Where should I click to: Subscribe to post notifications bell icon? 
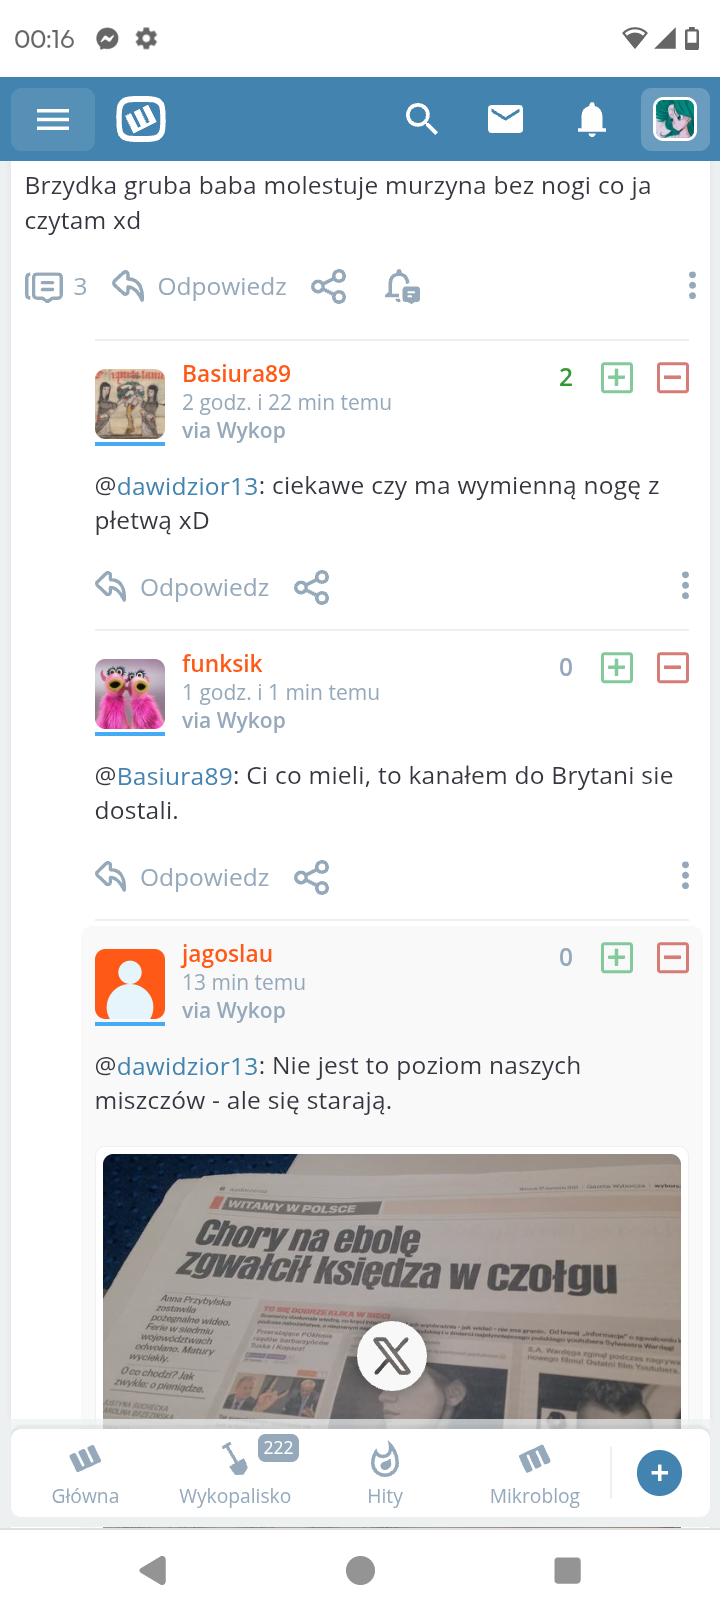click(x=402, y=287)
